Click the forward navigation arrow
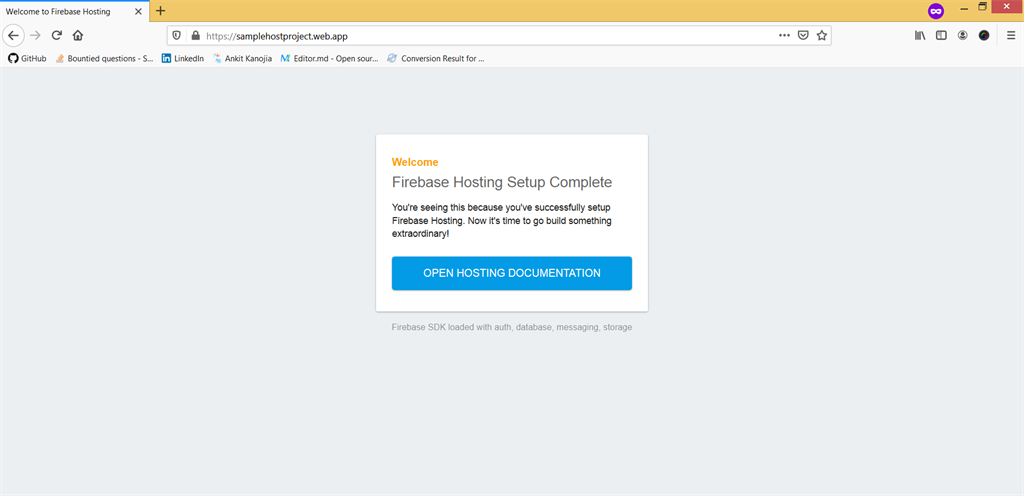The height and width of the screenshot is (496, 1024). [x=35, y=35]
